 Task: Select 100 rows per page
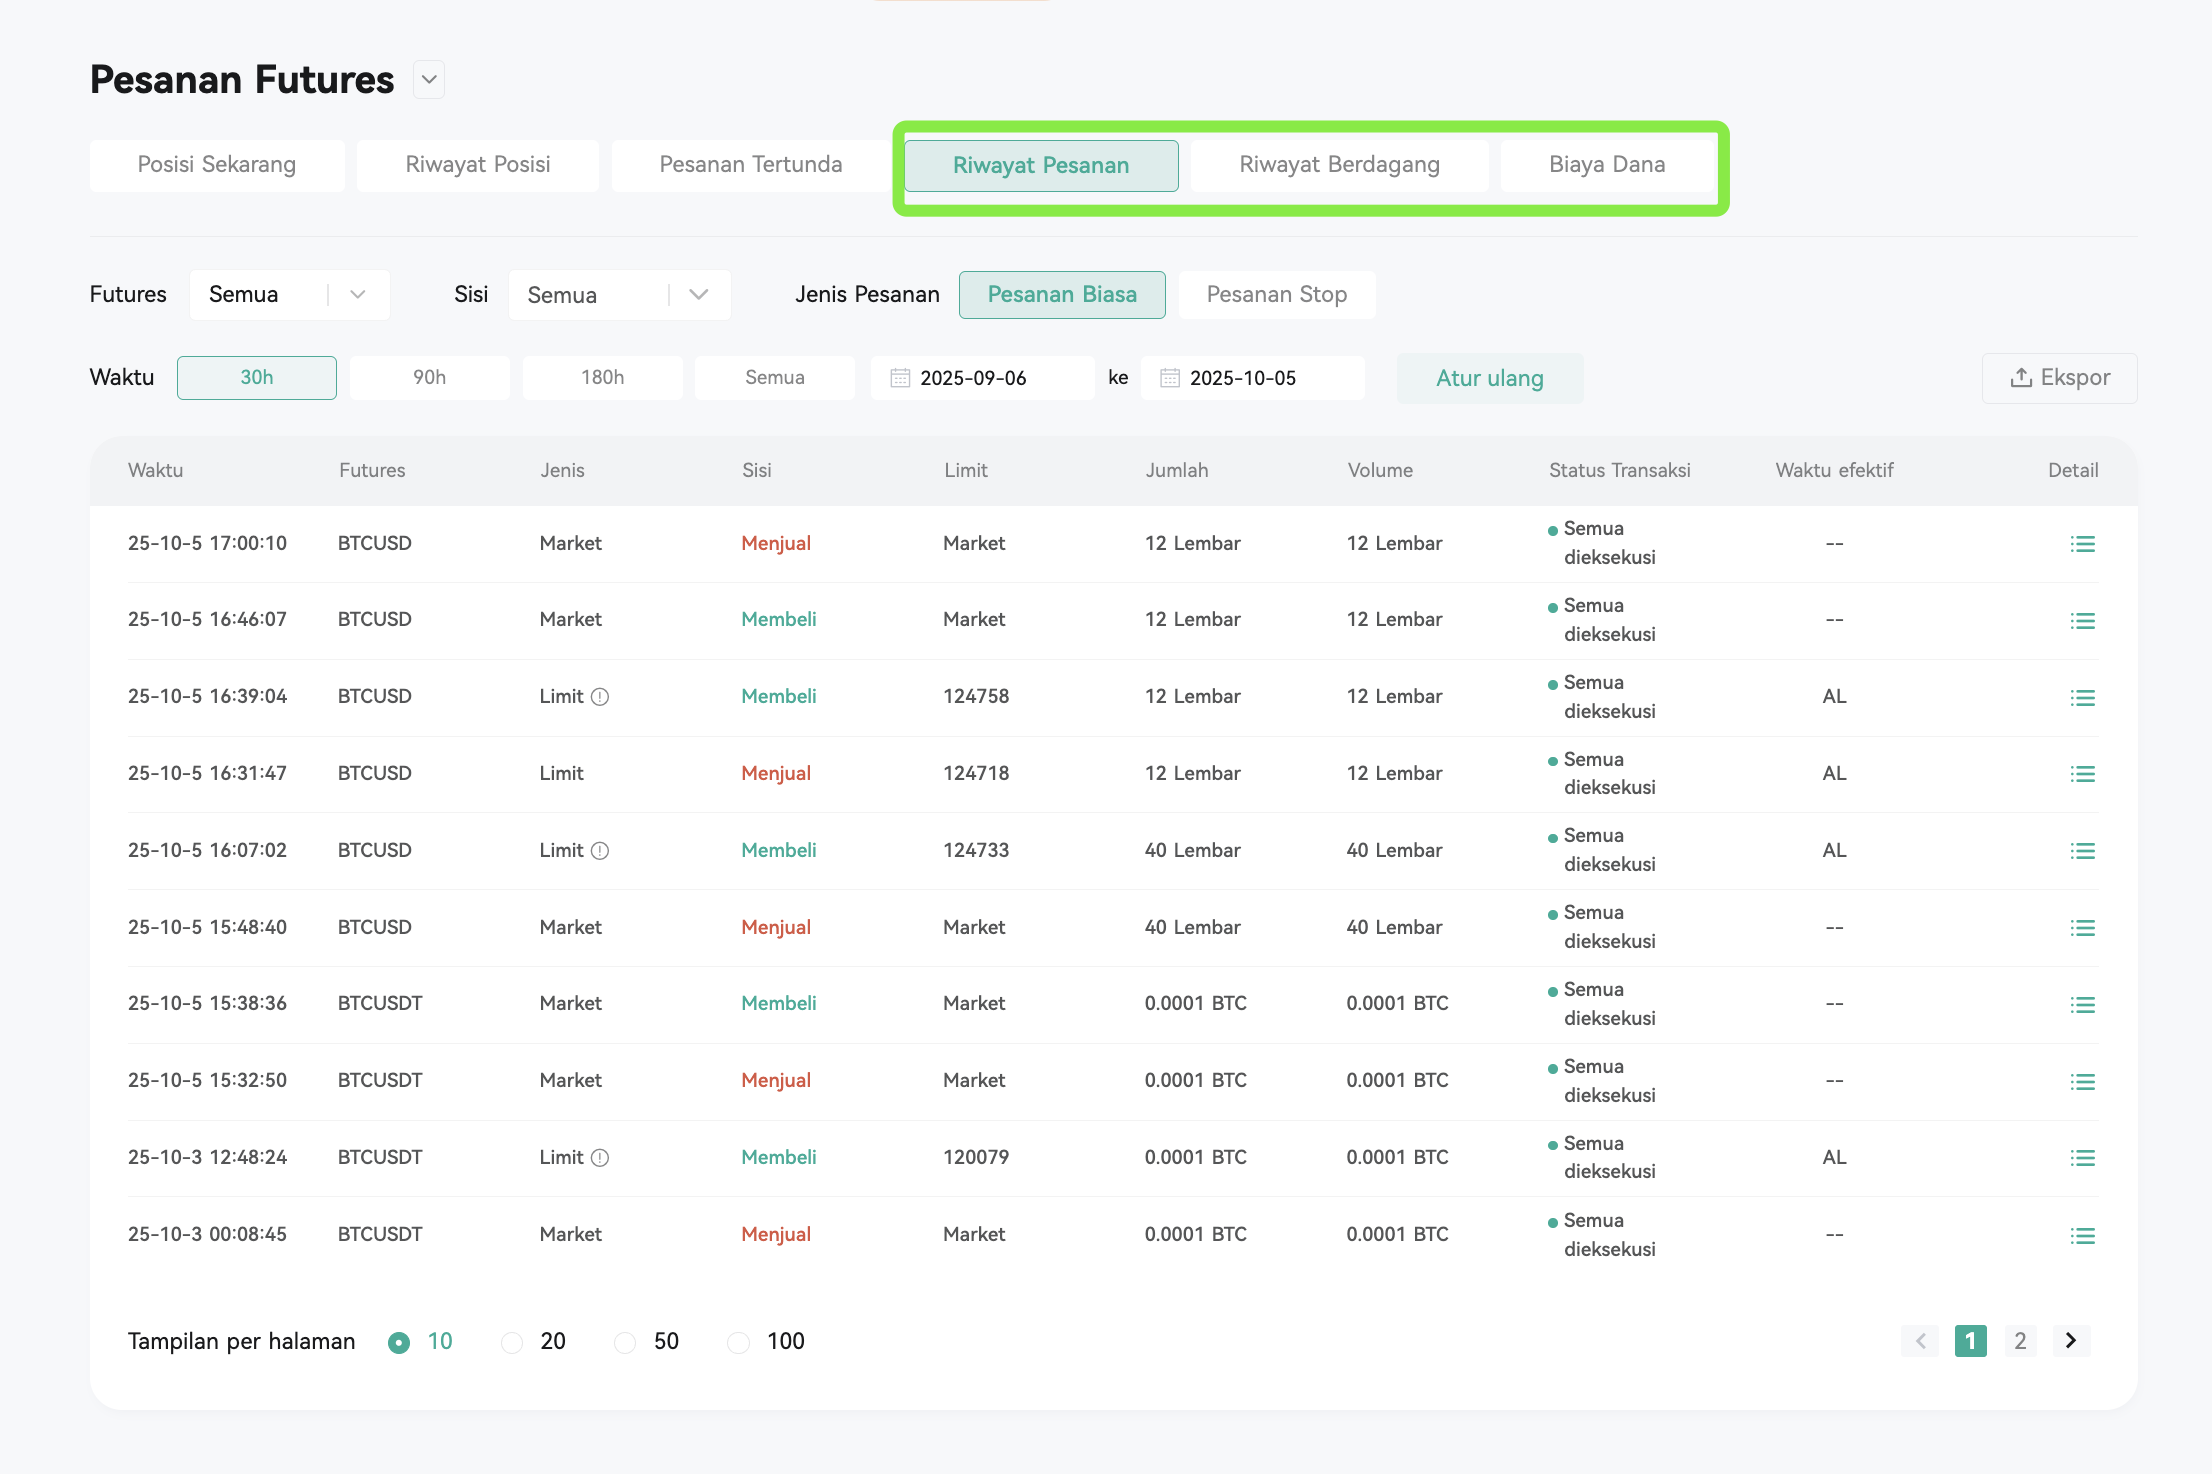pyautogui.click(x=738, y=1342)
